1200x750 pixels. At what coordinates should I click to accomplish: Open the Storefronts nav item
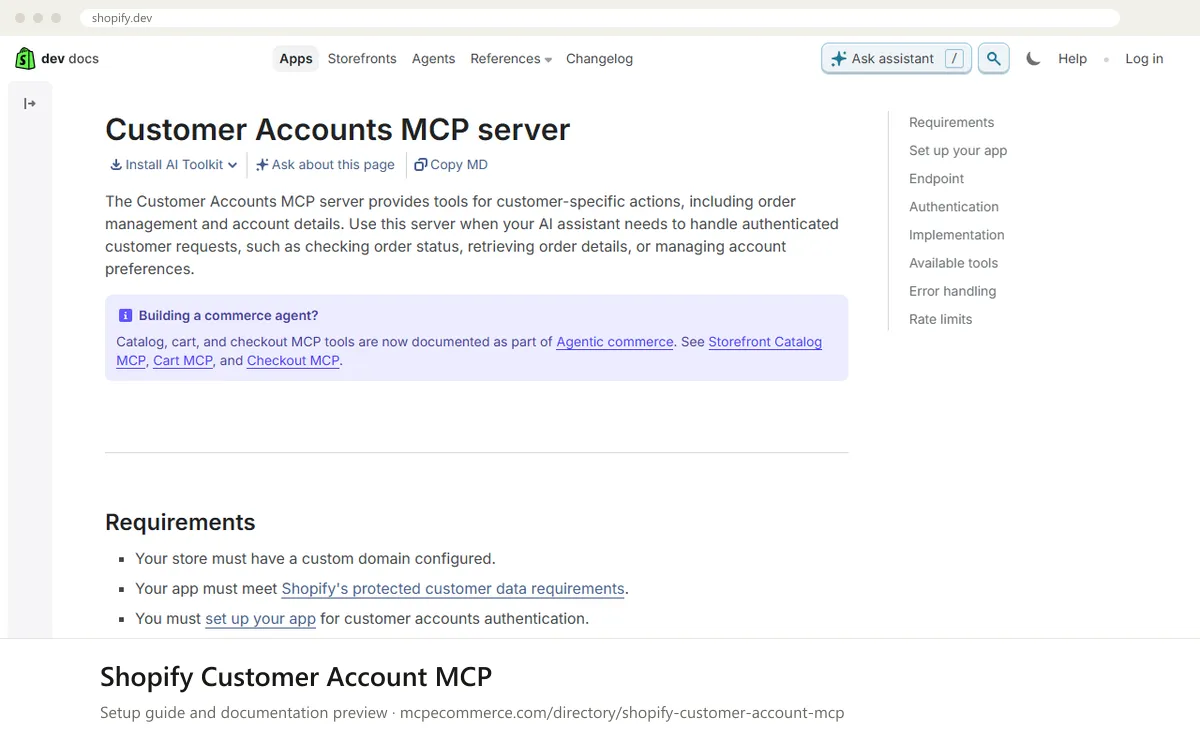[x=362, y=59]
